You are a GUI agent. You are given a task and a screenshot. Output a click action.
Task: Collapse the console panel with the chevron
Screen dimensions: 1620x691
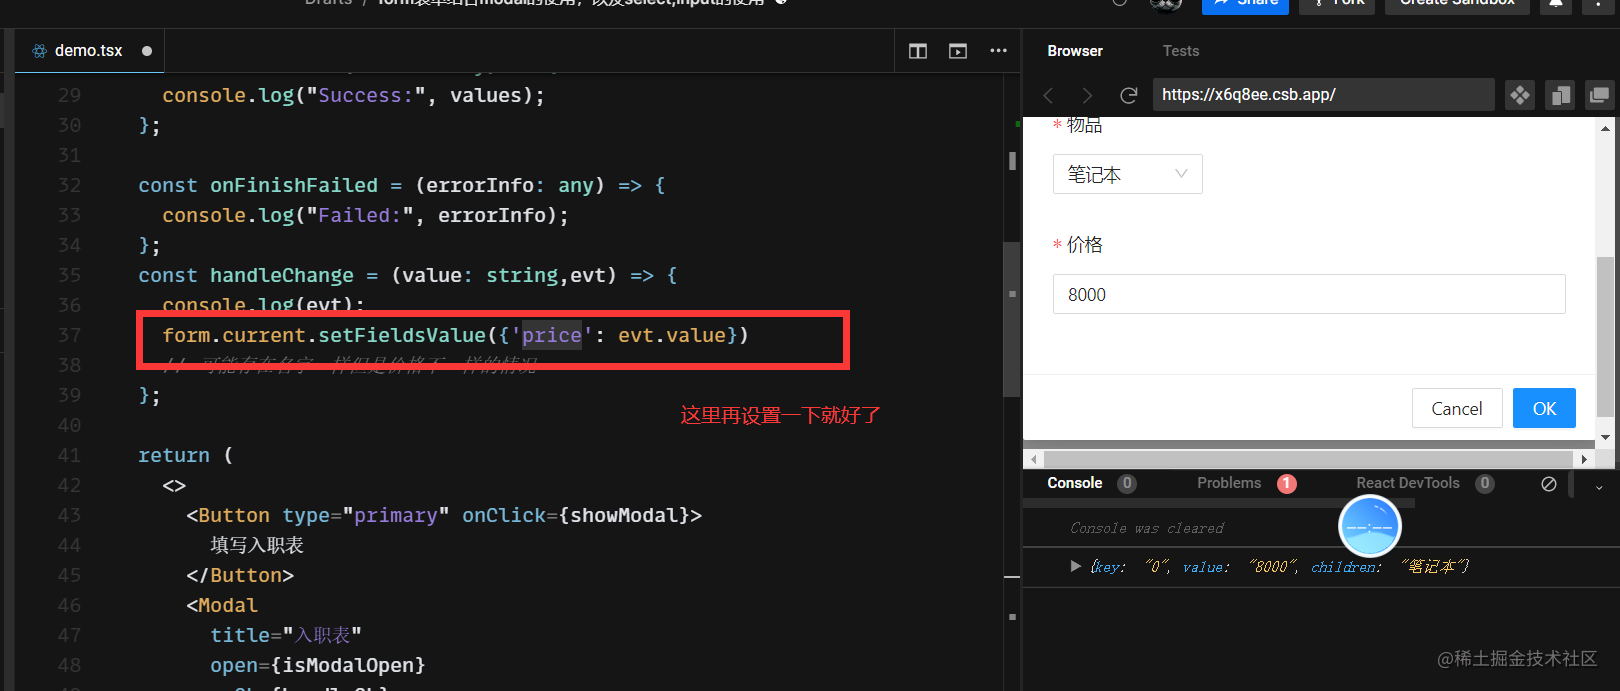pyautogui.click(x=1599, y=486)
